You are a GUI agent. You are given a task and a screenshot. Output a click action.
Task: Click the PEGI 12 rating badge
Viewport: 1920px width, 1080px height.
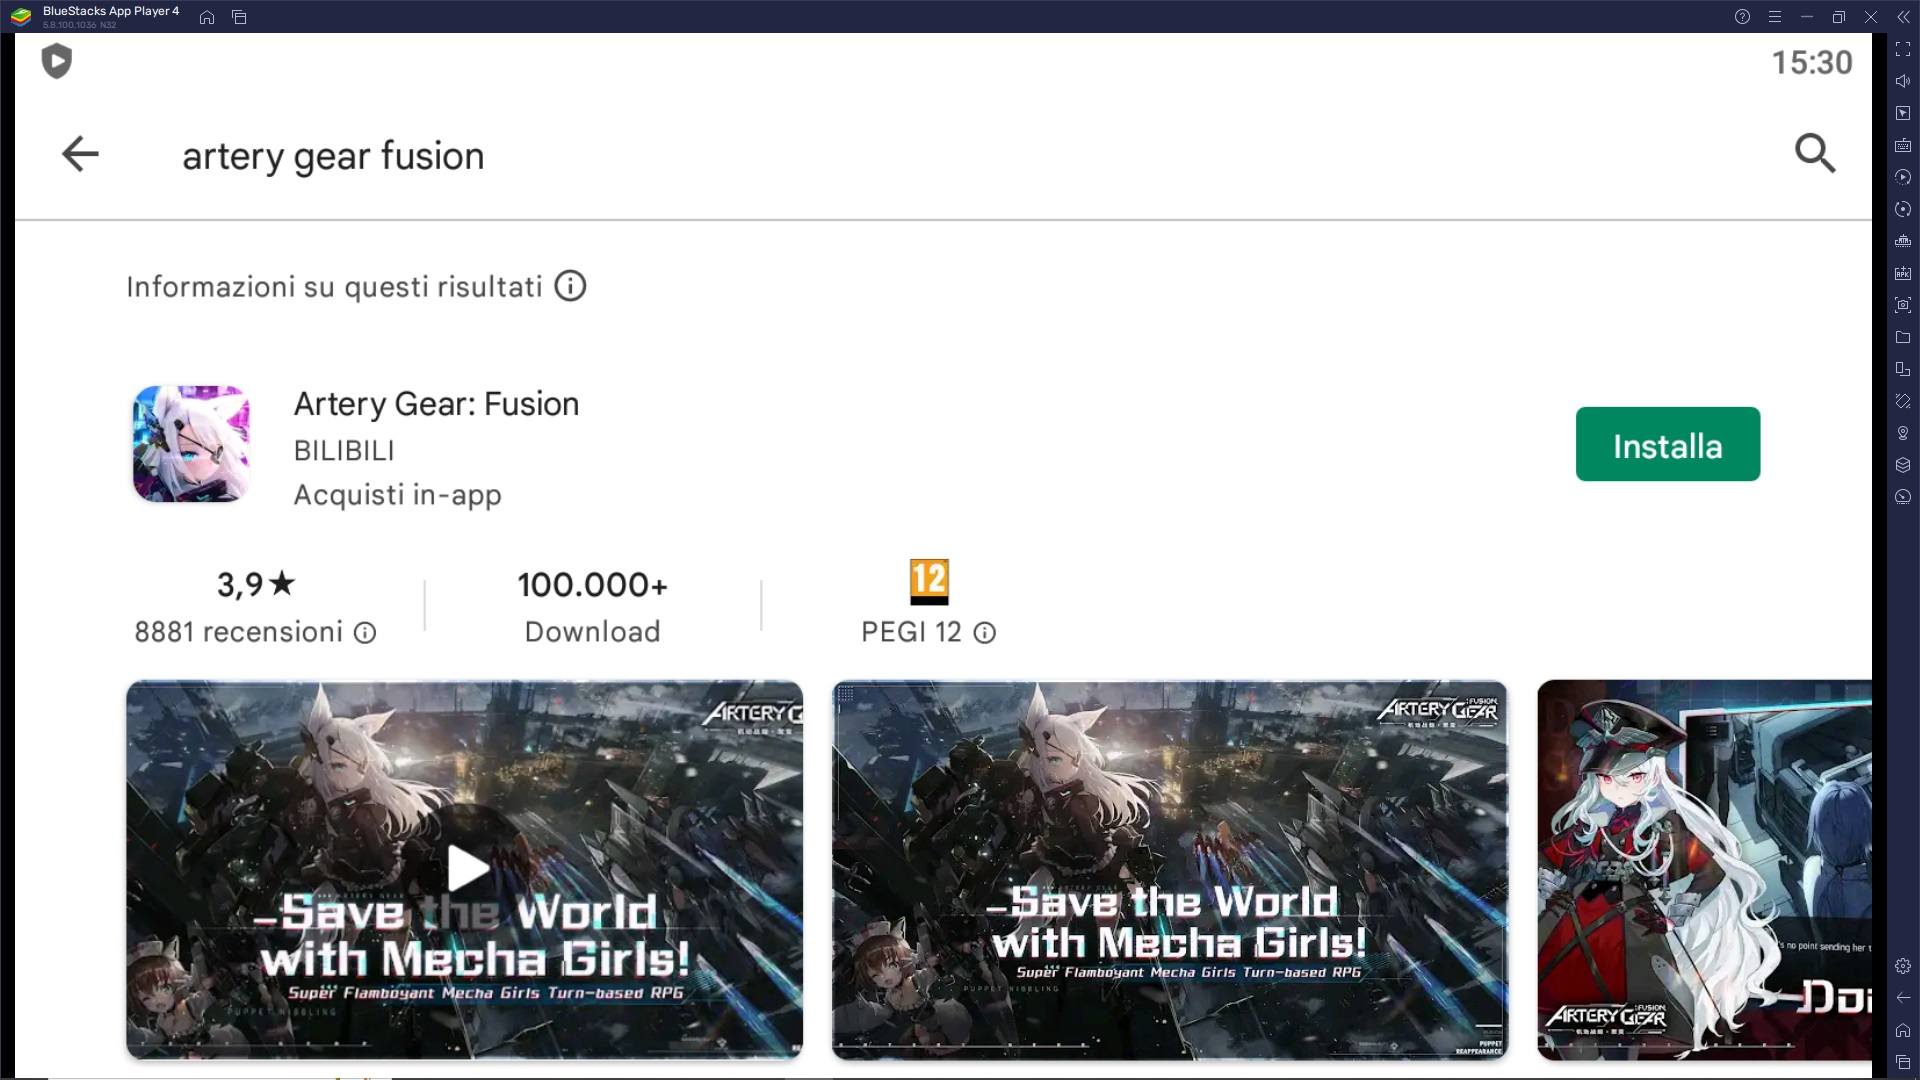tap(929, 581)
